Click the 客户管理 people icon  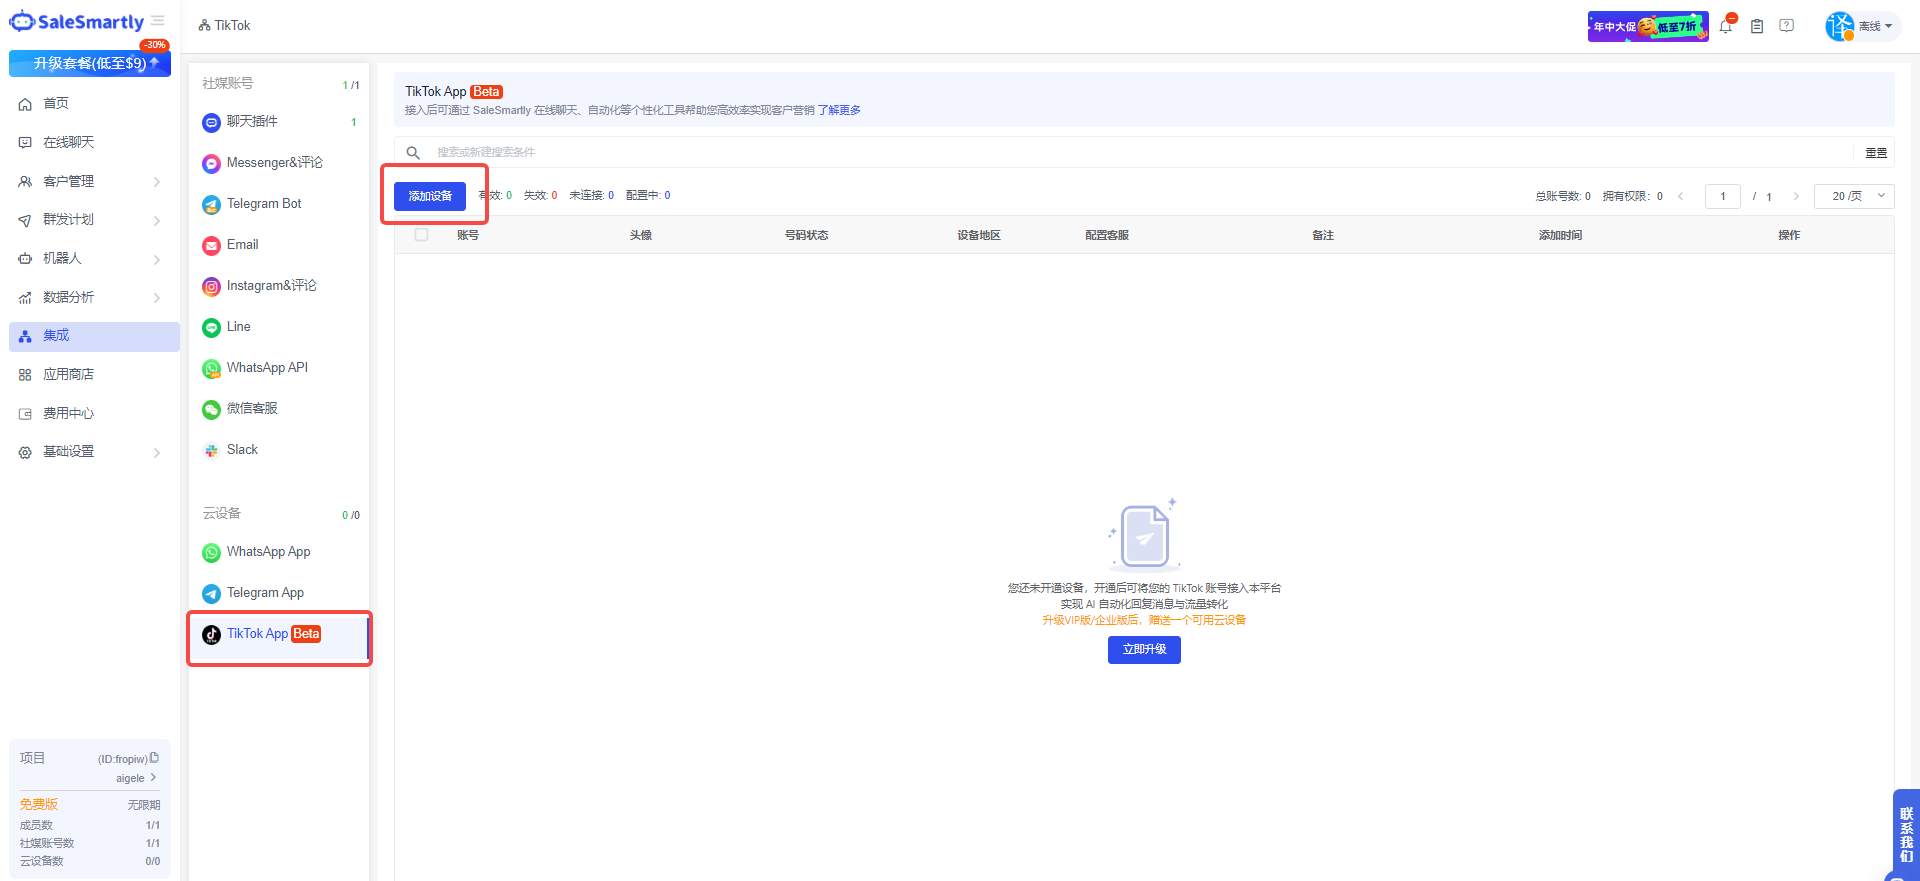pyautogui.click(x=25, y=182)
